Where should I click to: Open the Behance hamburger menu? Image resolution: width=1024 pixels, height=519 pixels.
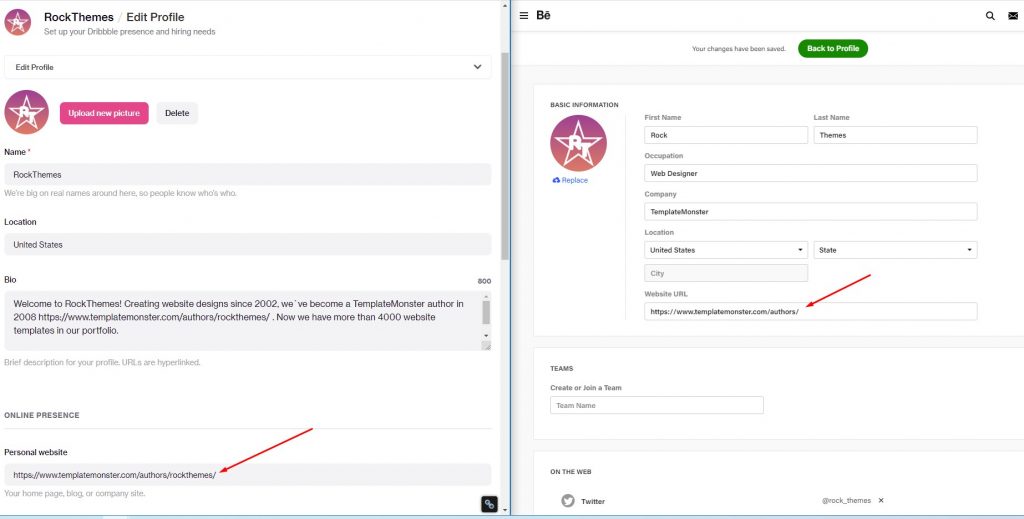coord(525,16)
